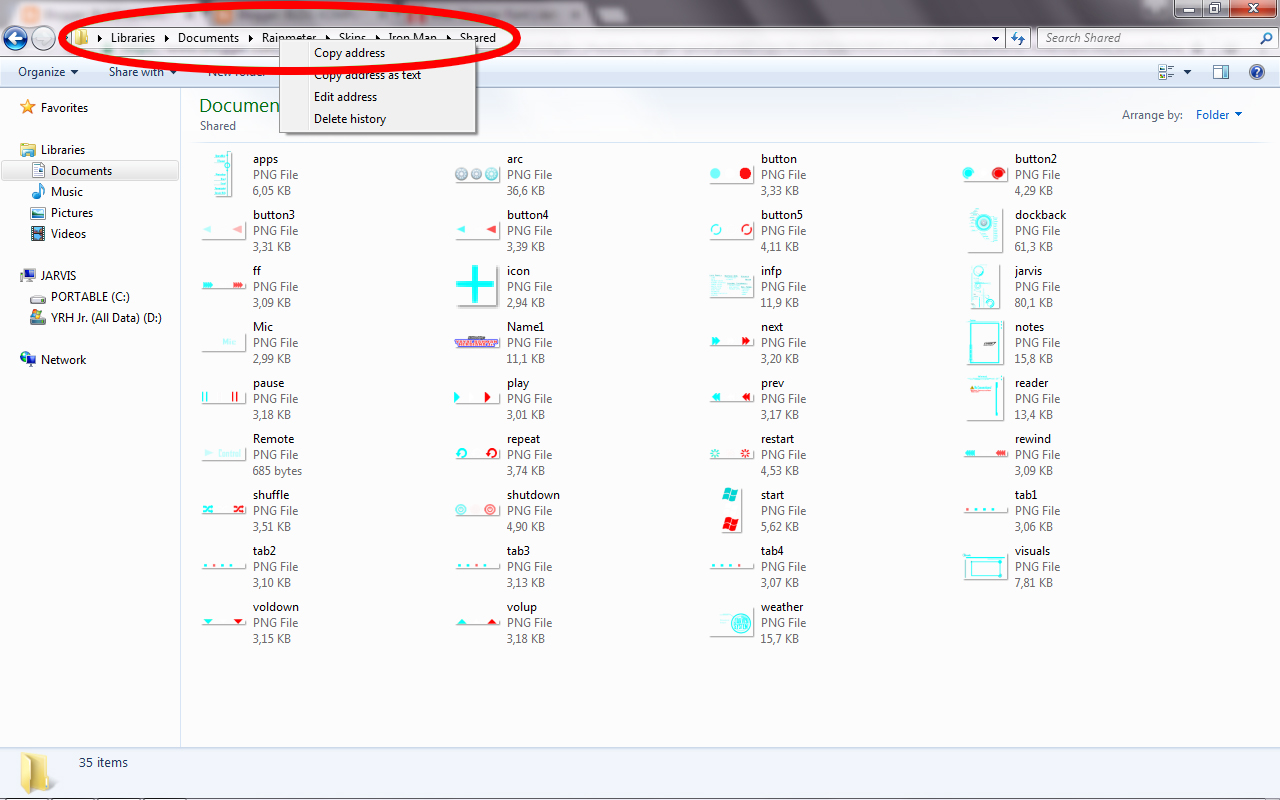Screen dimensions: 1280x800
Task: Open YRH Jr. (All Data) (D:) drive
Action: 106,318
